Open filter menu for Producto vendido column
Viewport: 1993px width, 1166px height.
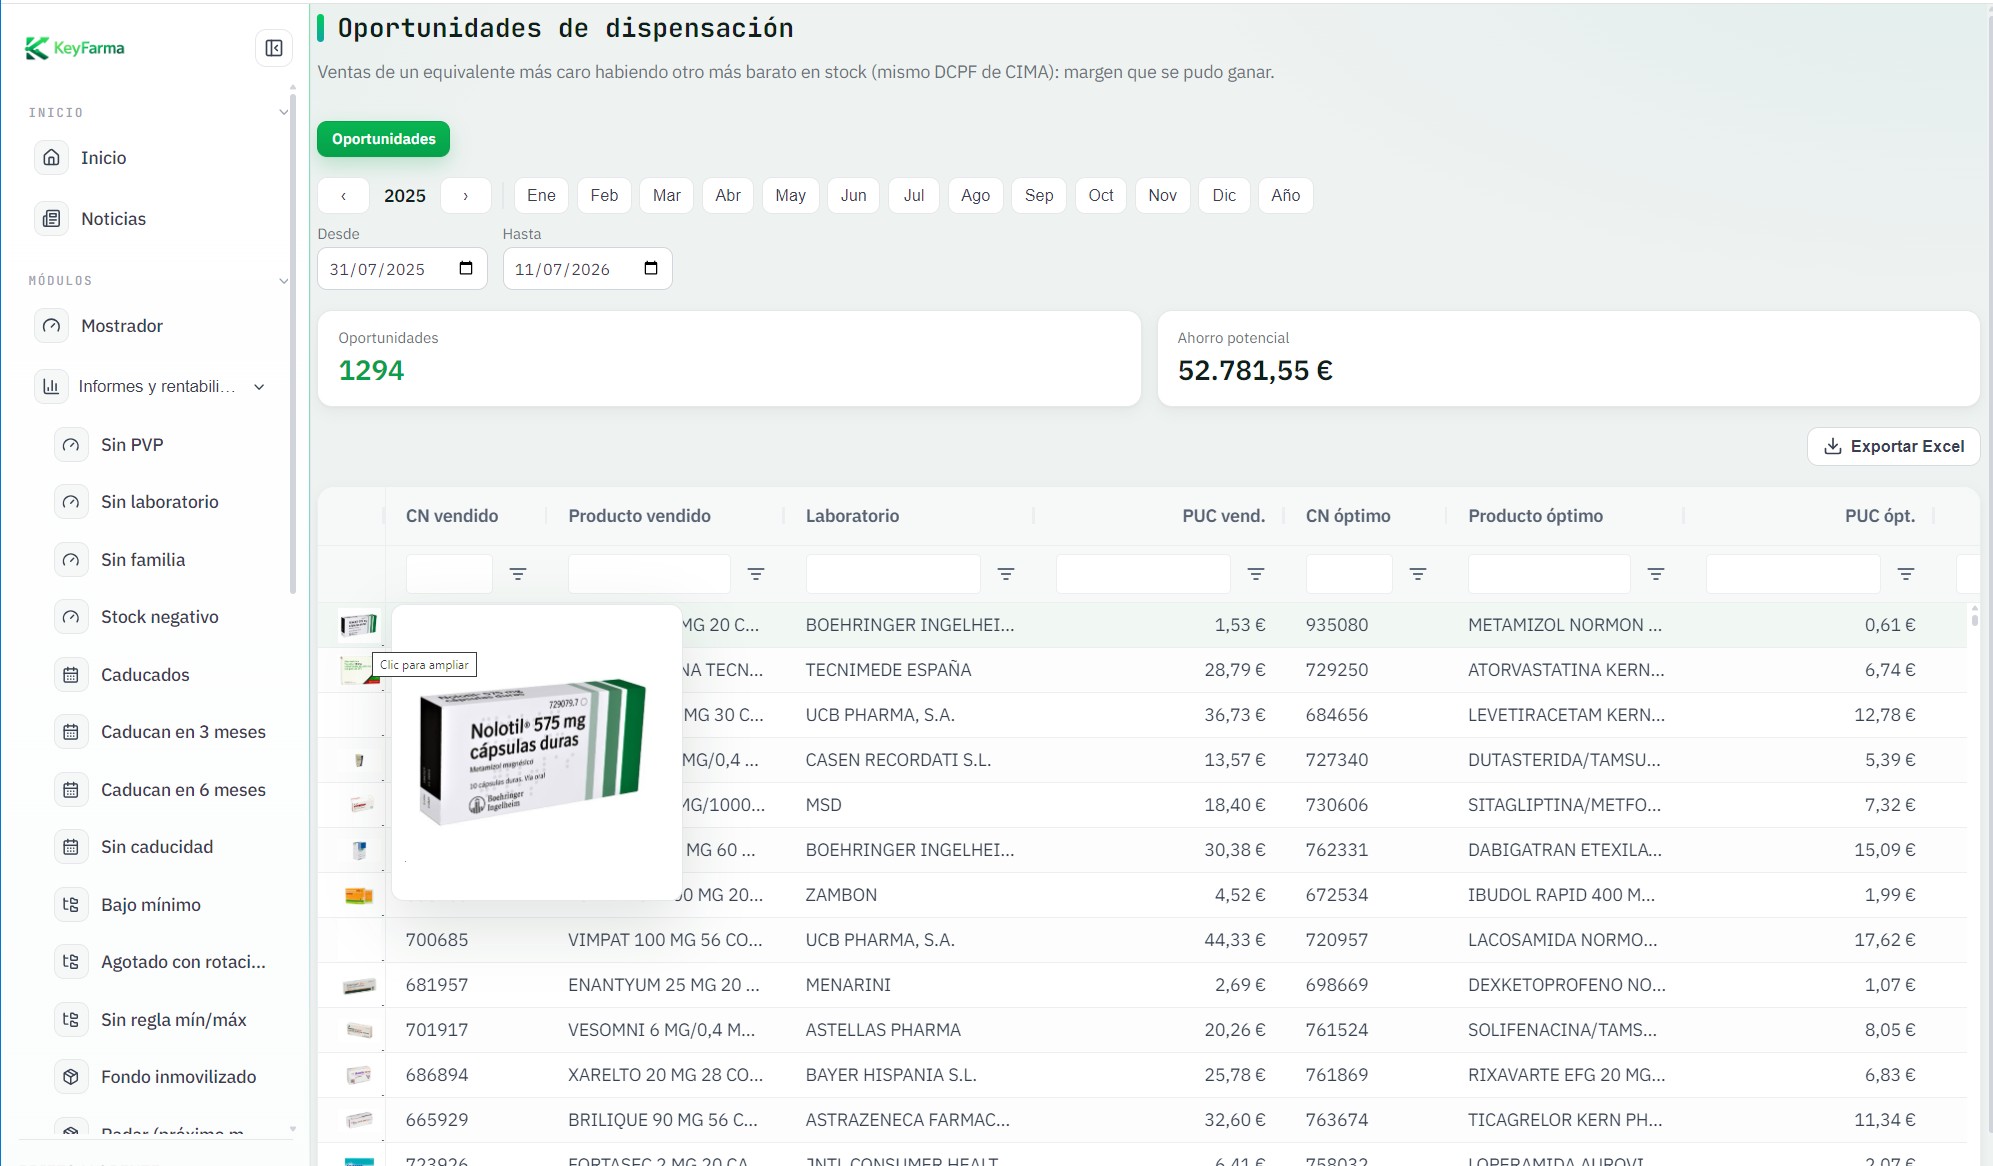click(756, 574)
